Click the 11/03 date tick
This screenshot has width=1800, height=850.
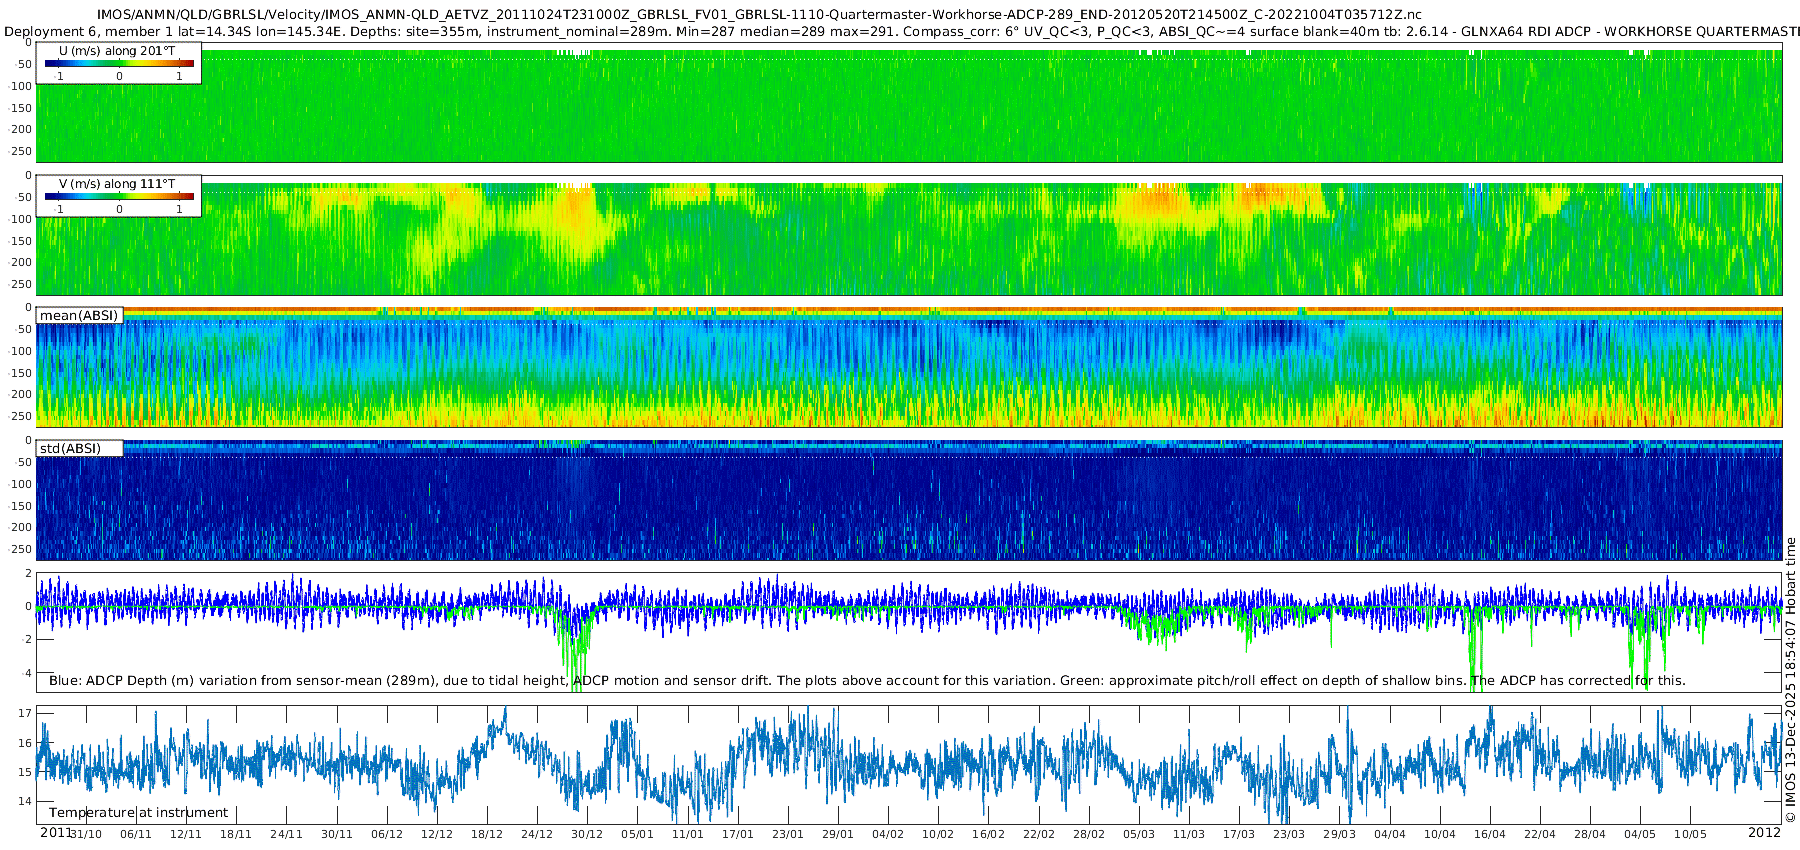pos(1189,834)
